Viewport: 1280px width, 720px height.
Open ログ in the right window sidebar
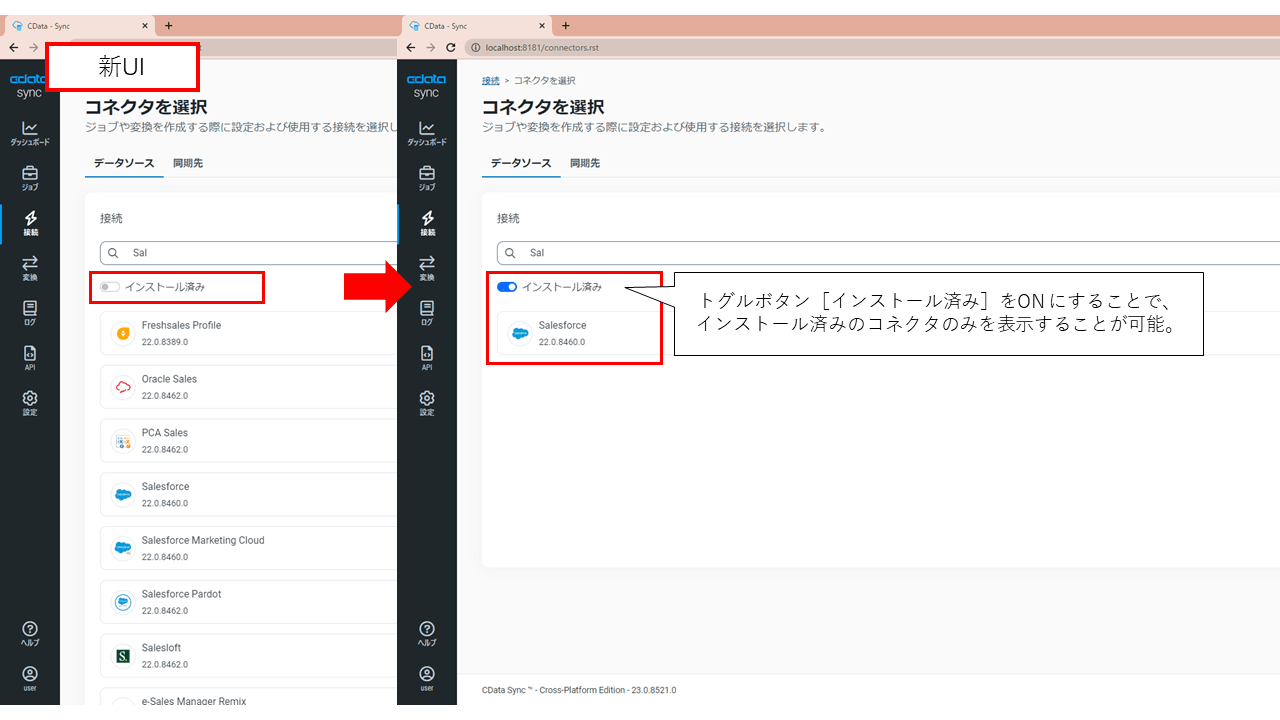pos(427,313)
